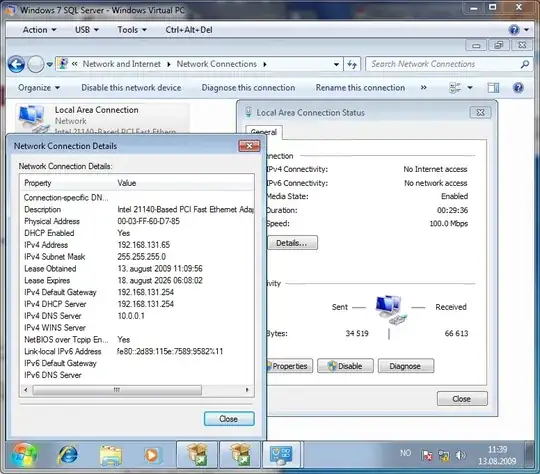Click the details list scroll left arrow
The width and height of the screenshot is (540, 474).
pyautogui.click(x=26, y=390)
